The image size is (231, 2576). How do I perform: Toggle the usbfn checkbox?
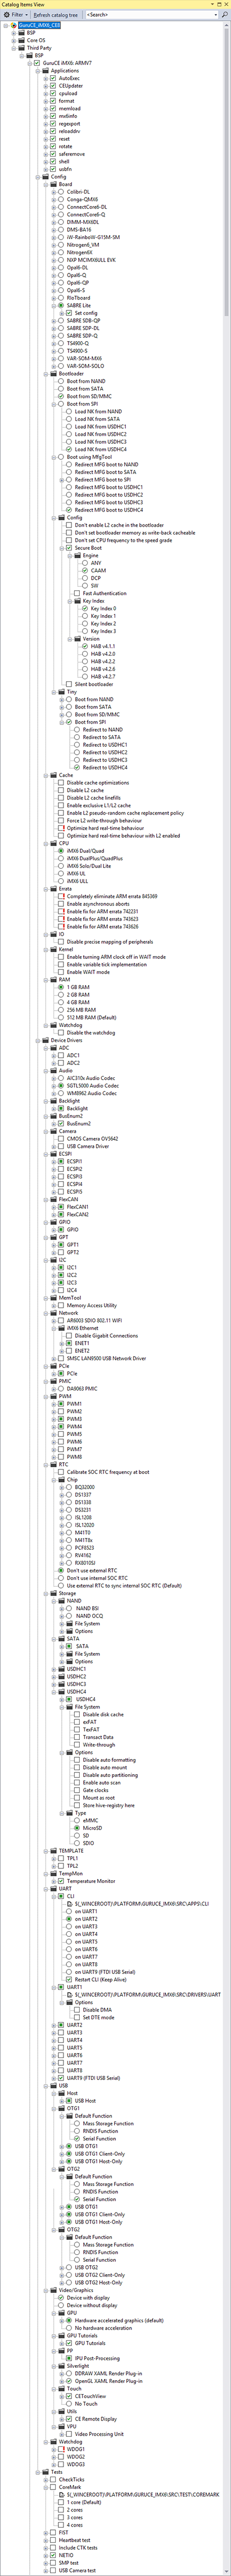coord(54,169)
